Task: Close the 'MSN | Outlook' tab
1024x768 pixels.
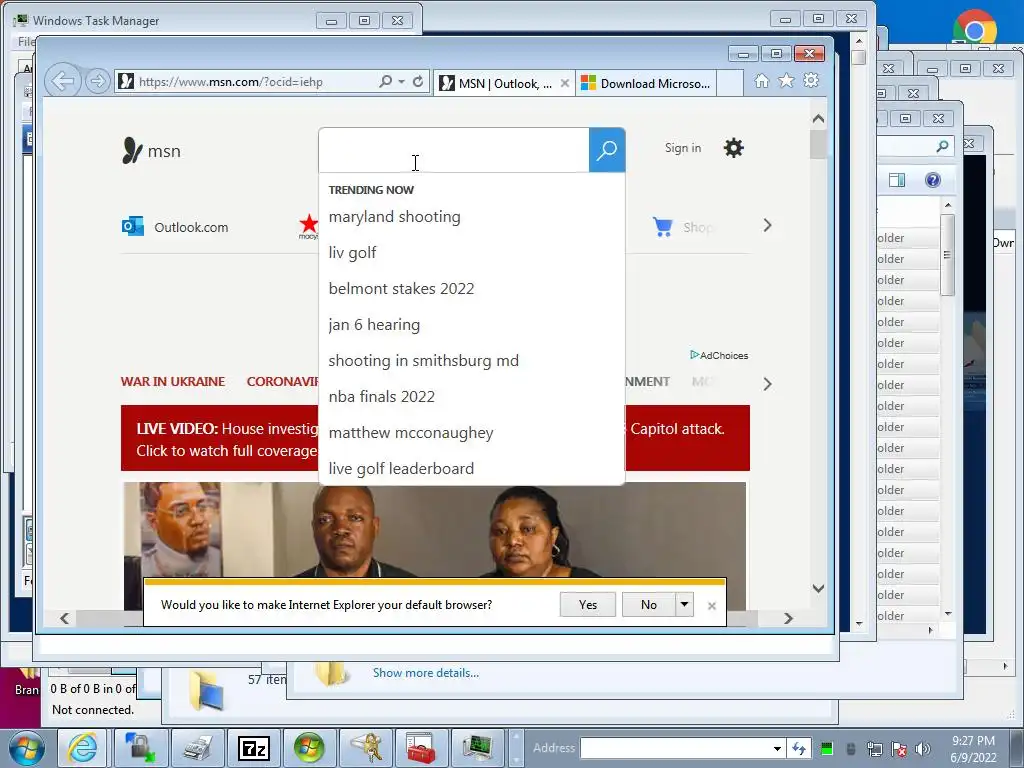Action: [565, 84]
